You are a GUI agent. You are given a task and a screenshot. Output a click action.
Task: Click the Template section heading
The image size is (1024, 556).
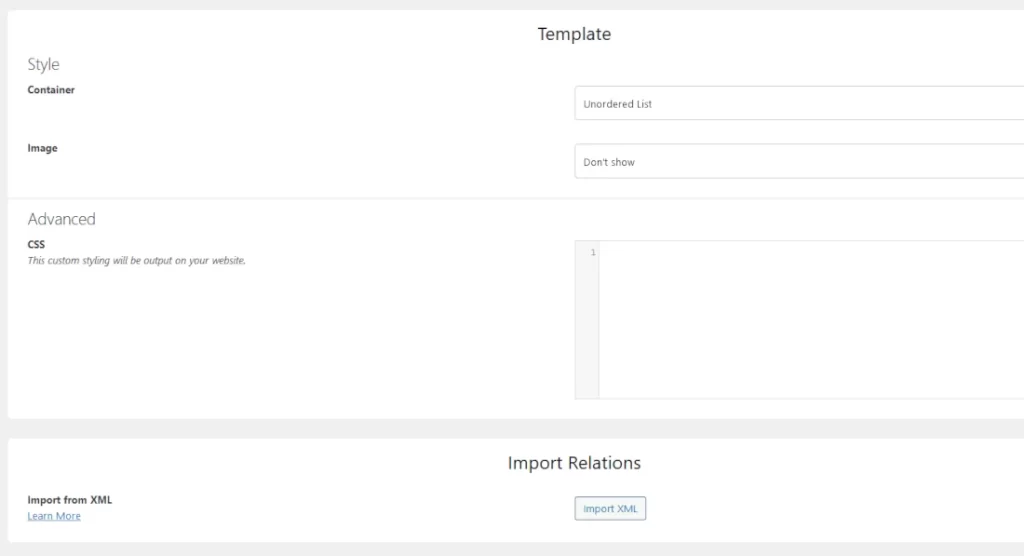574,34
